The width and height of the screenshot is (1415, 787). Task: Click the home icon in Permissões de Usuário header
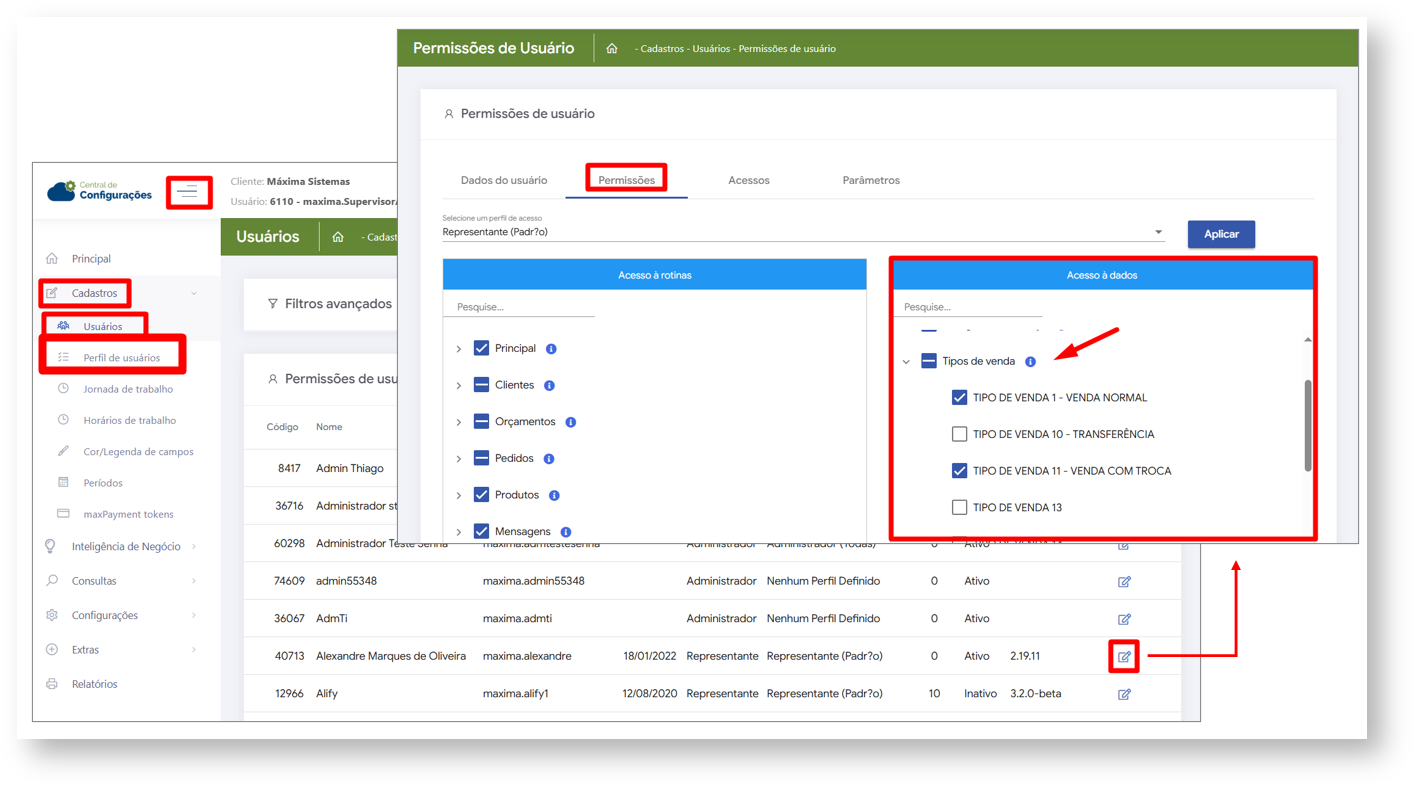612,48
